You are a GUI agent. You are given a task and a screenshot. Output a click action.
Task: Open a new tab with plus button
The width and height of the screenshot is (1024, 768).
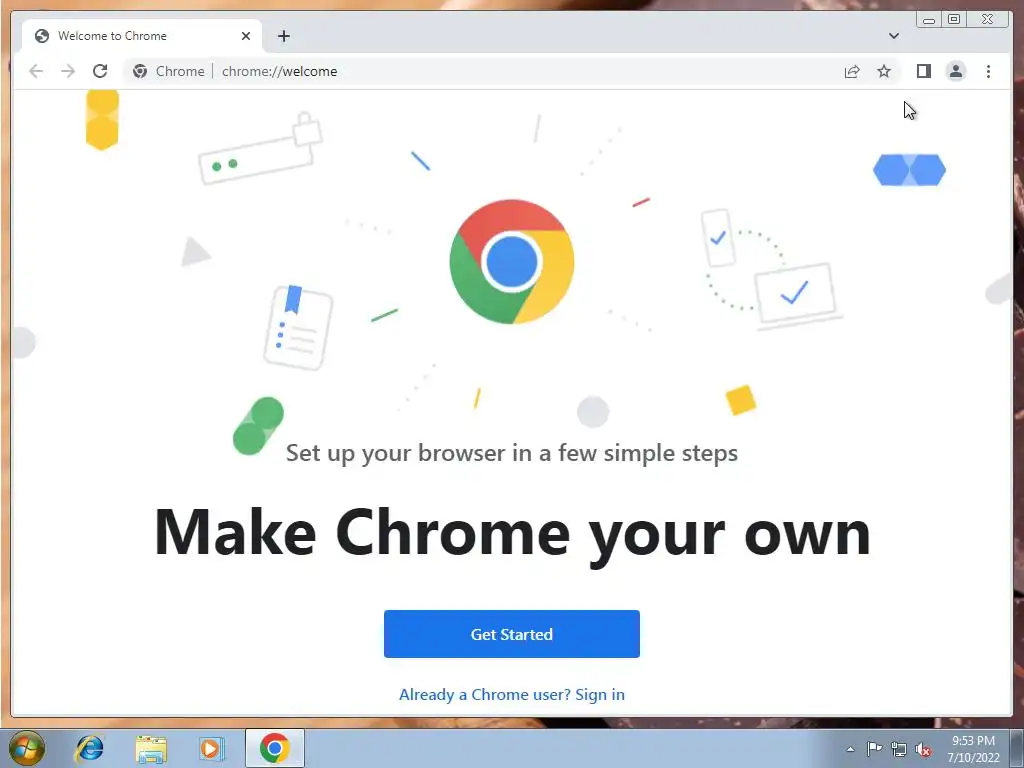(x=283, y=36)
